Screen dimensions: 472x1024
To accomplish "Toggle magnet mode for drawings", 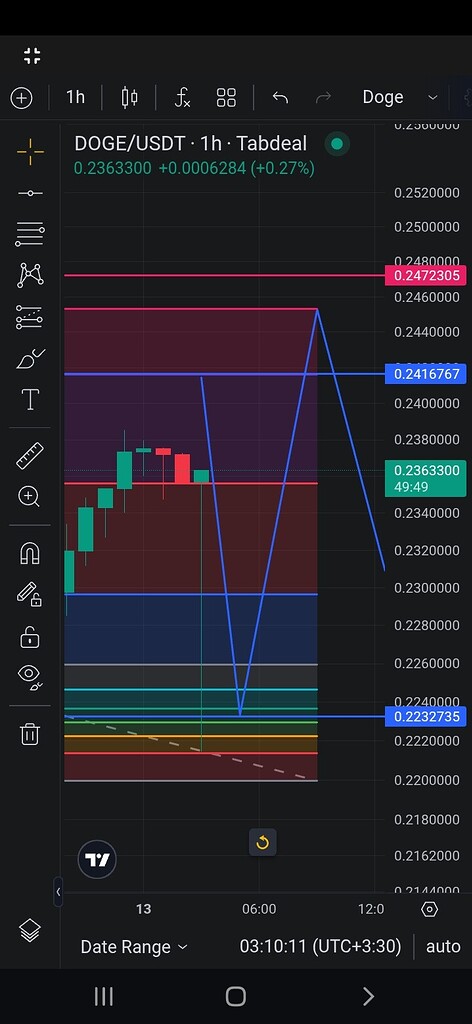I will [x=30, y=553].
